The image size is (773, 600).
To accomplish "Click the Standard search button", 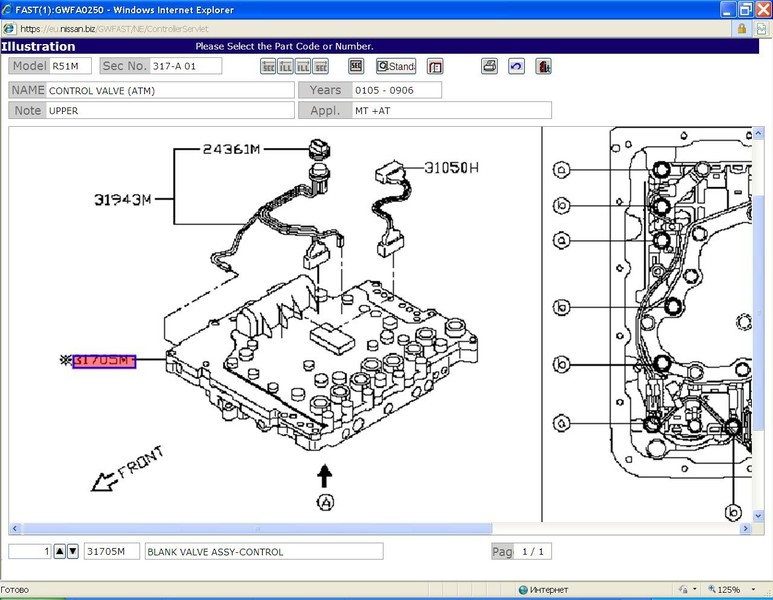I will tap(396, 67).
